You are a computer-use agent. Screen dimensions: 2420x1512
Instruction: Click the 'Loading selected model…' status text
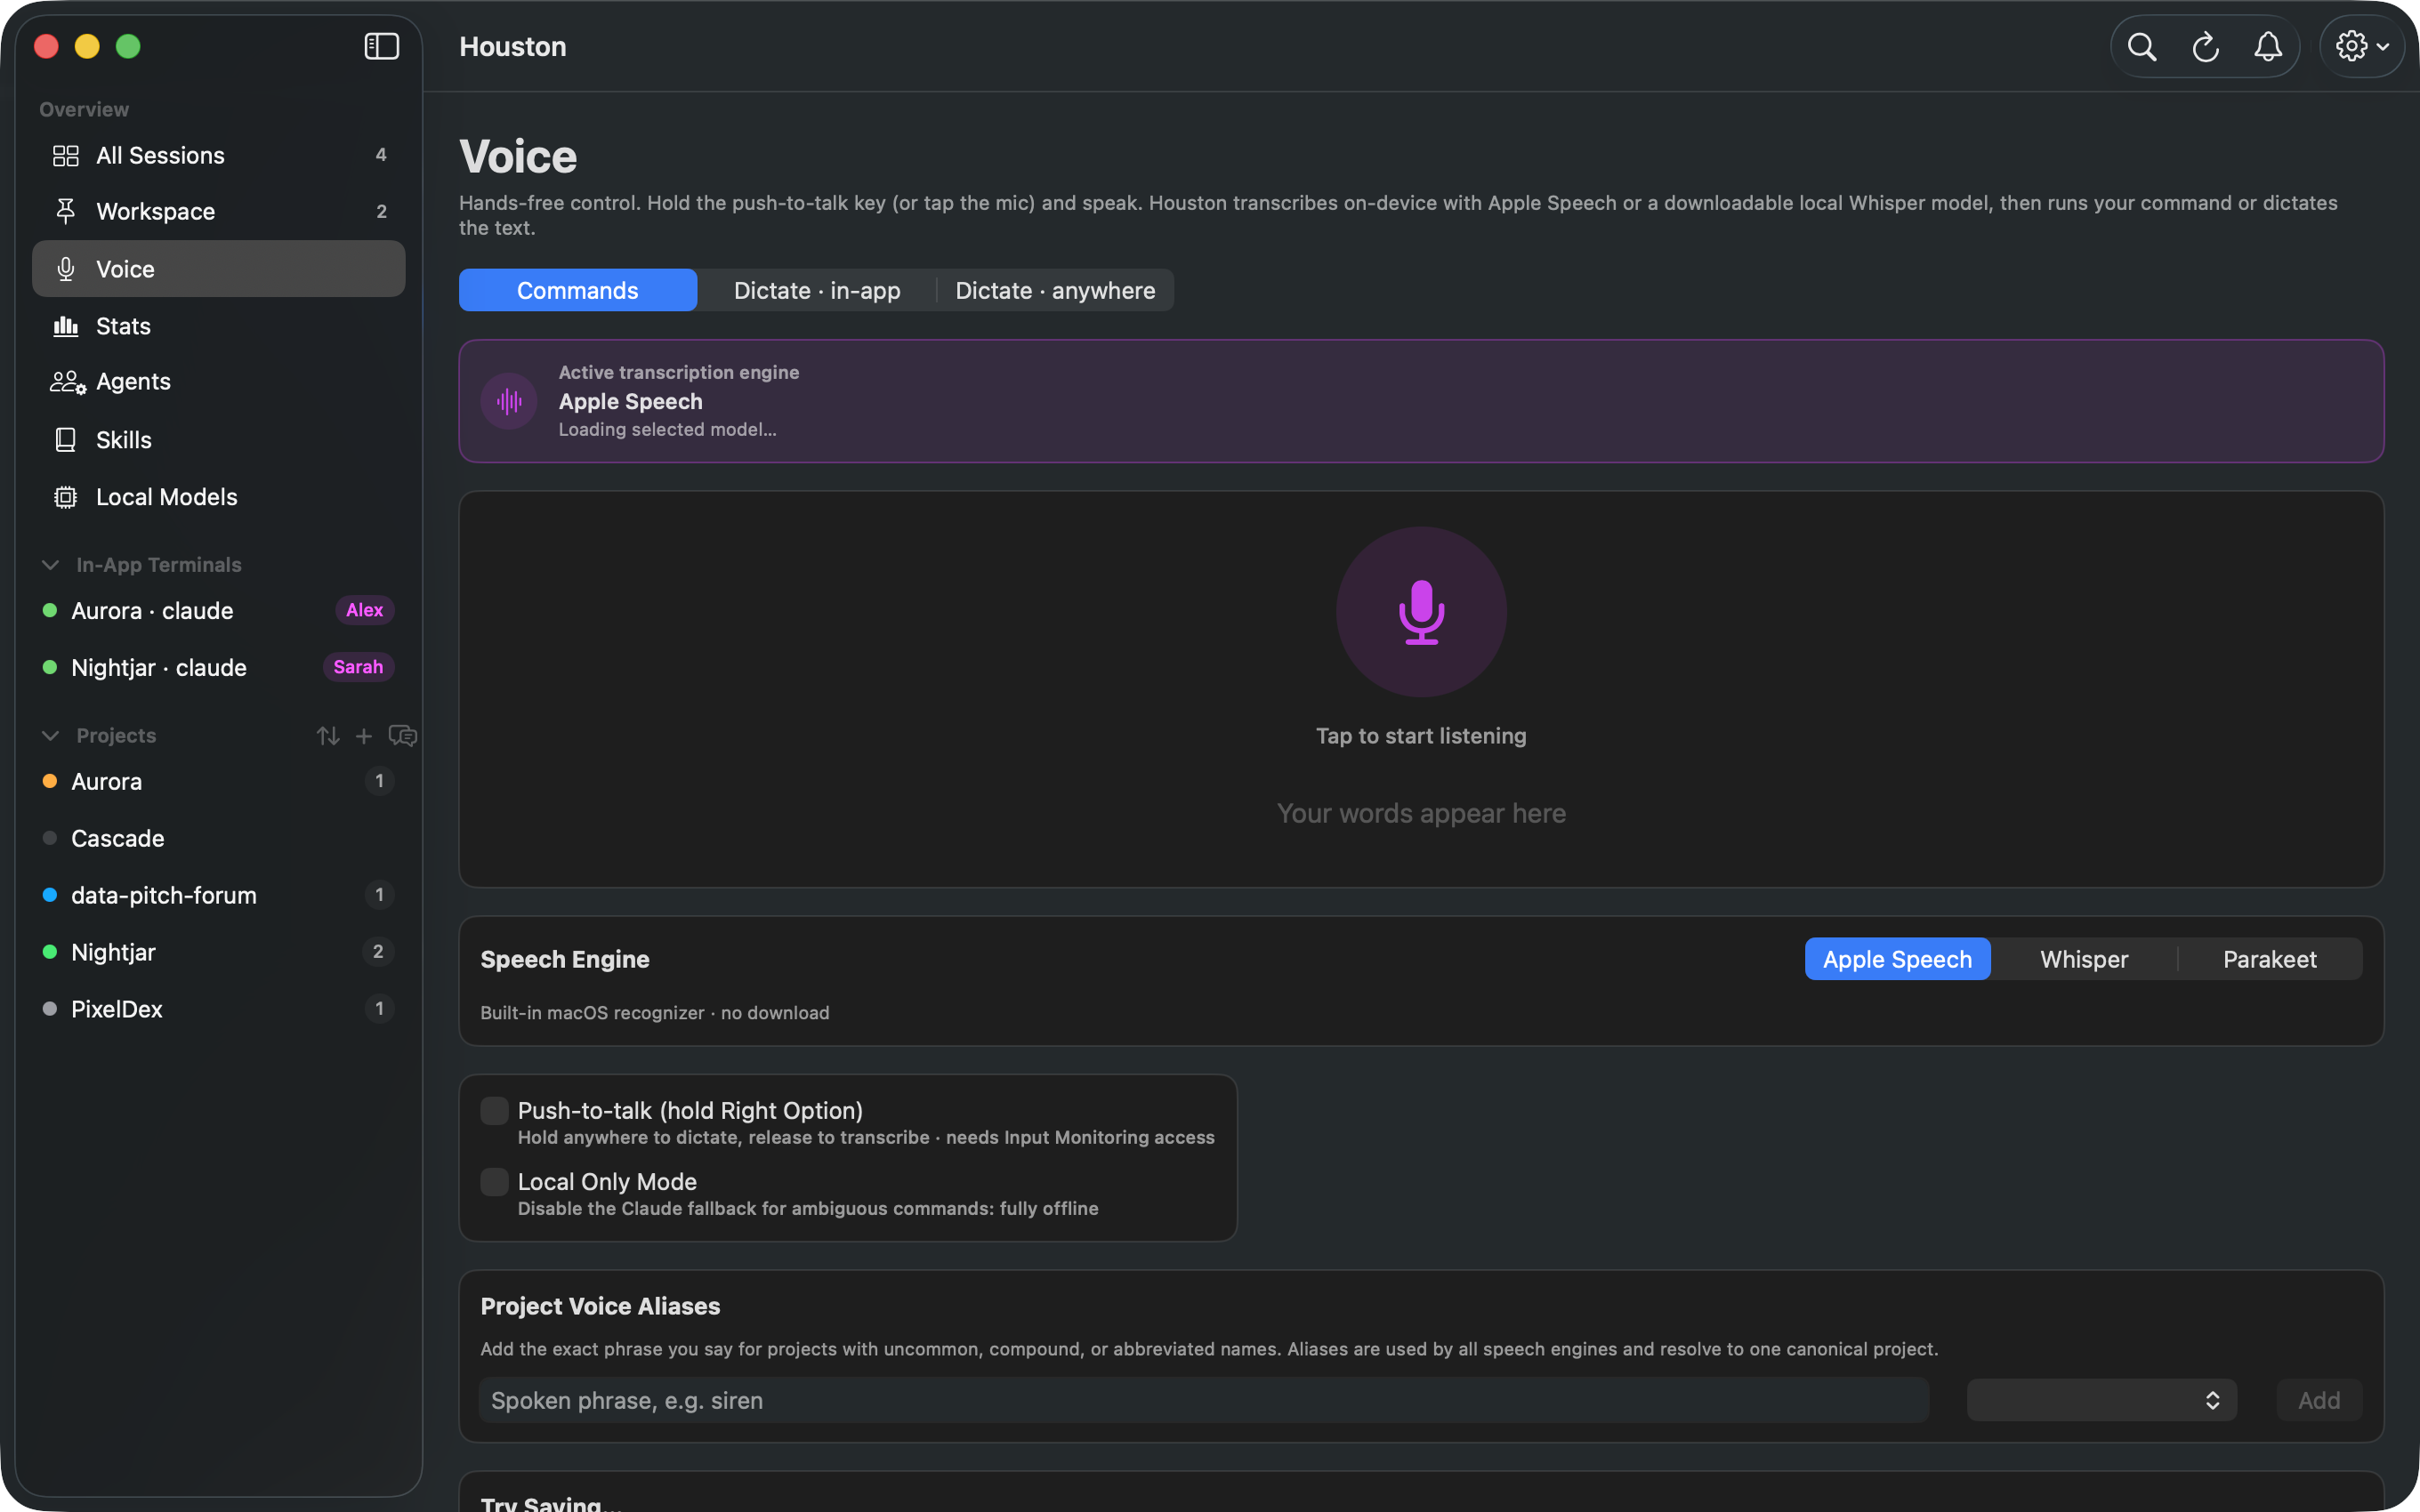pyautogui.click(x=667, y=430)
